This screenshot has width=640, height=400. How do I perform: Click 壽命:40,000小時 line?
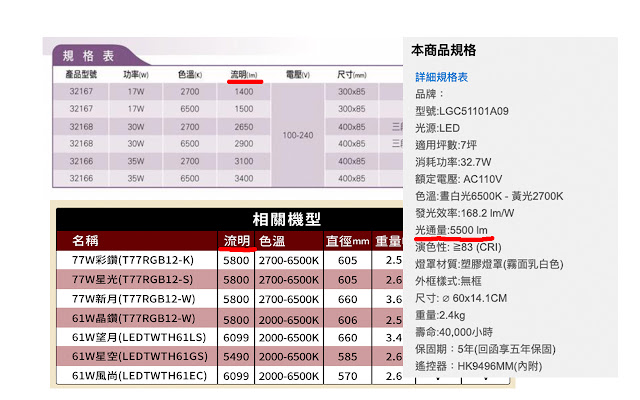[454, 332]
